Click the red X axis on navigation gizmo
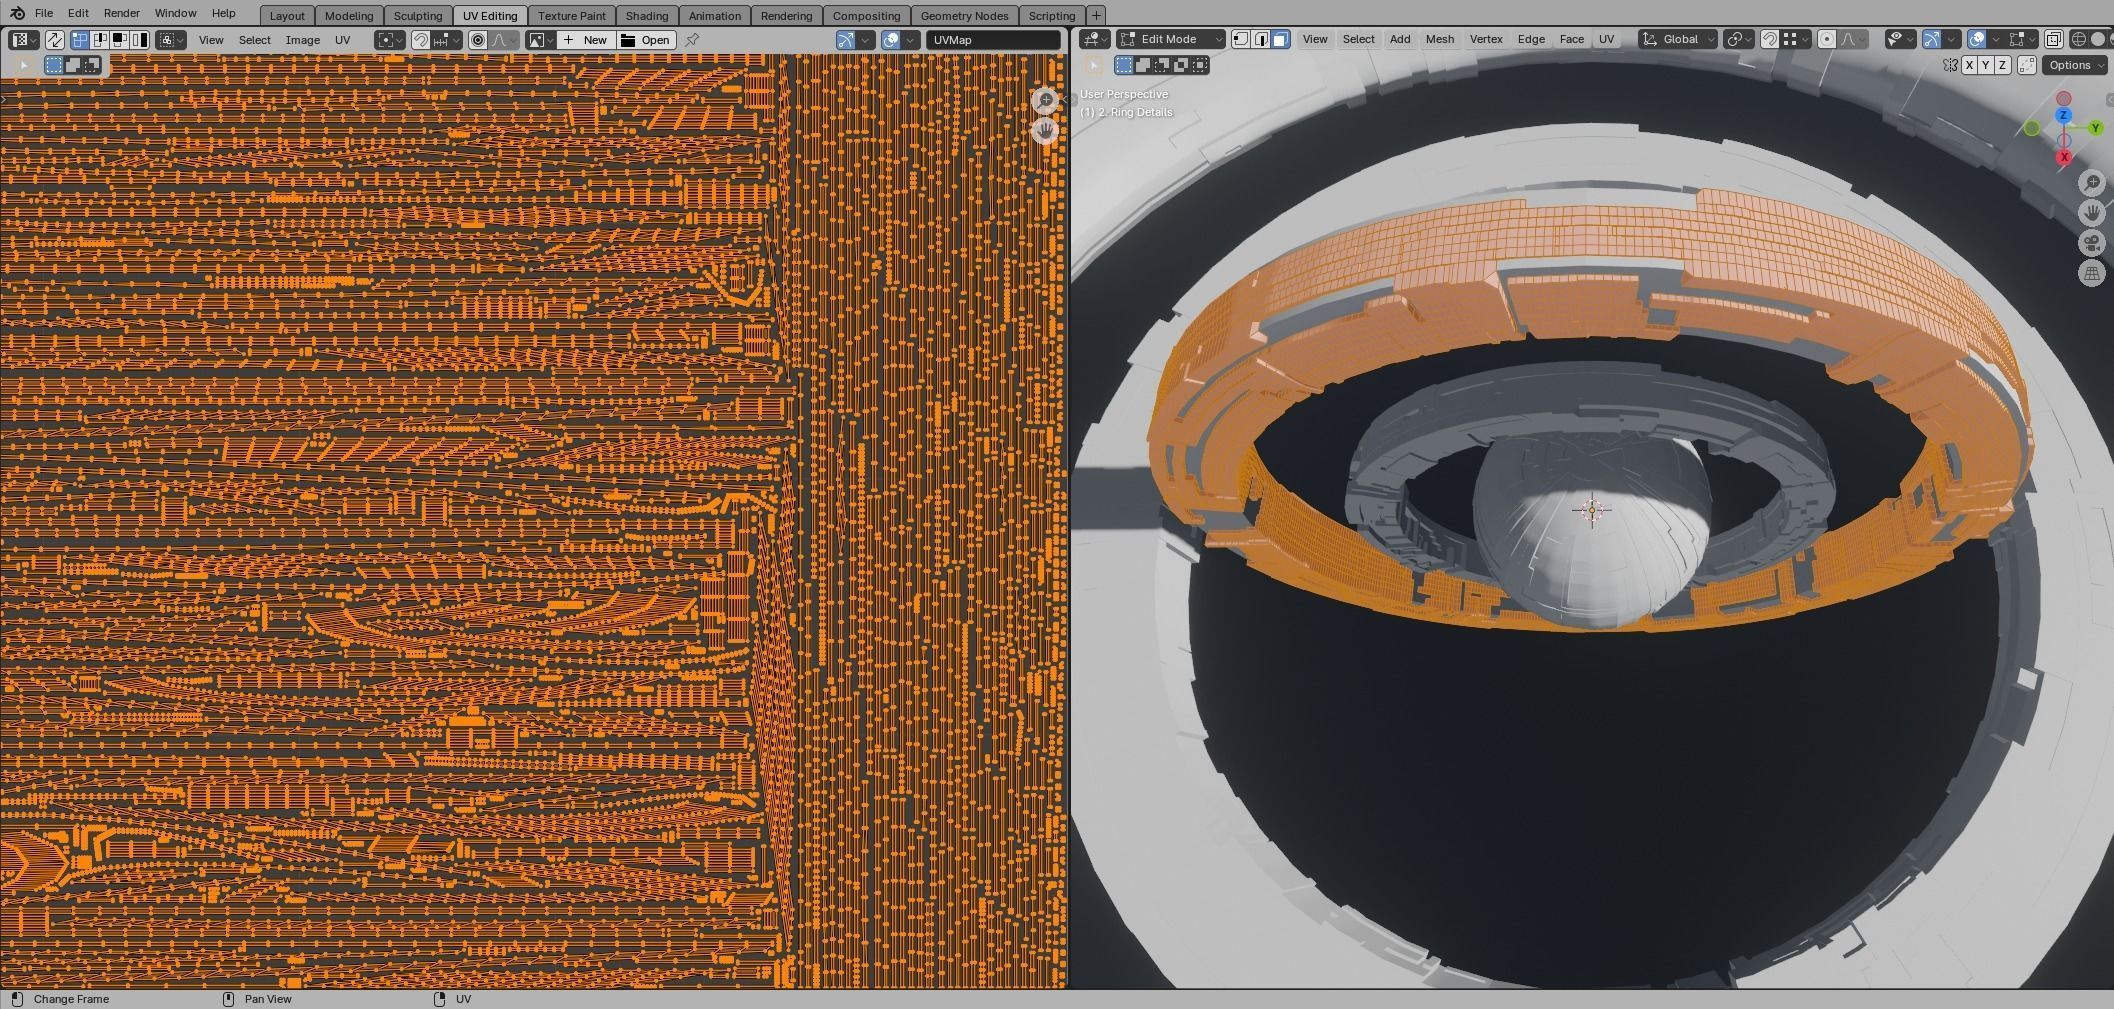The height and width of the screenshot is (1009, 2114). tap(2064, 157)
